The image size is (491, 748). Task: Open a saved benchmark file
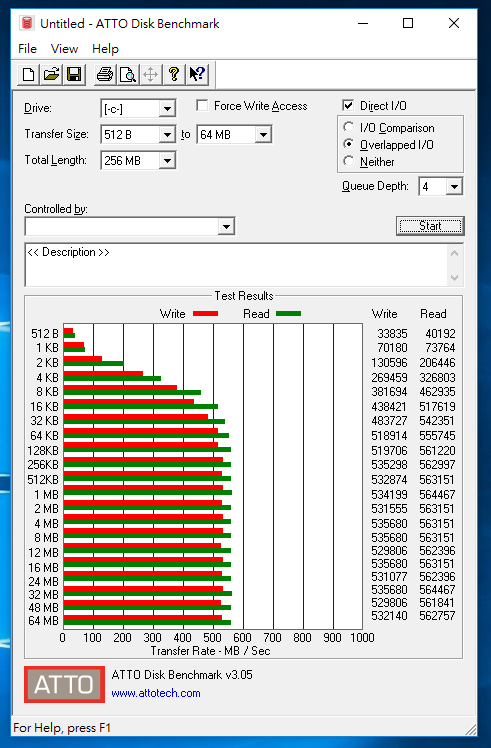tap(52, 74)
